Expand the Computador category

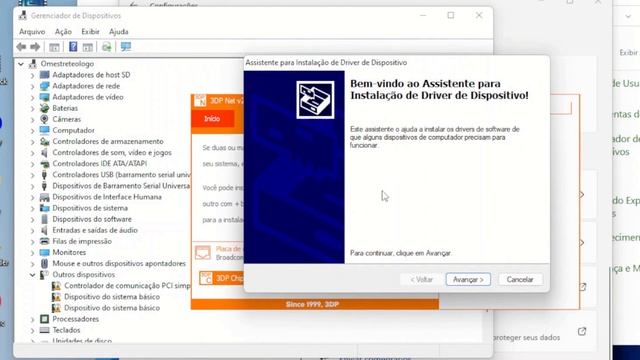coord(33,131)
